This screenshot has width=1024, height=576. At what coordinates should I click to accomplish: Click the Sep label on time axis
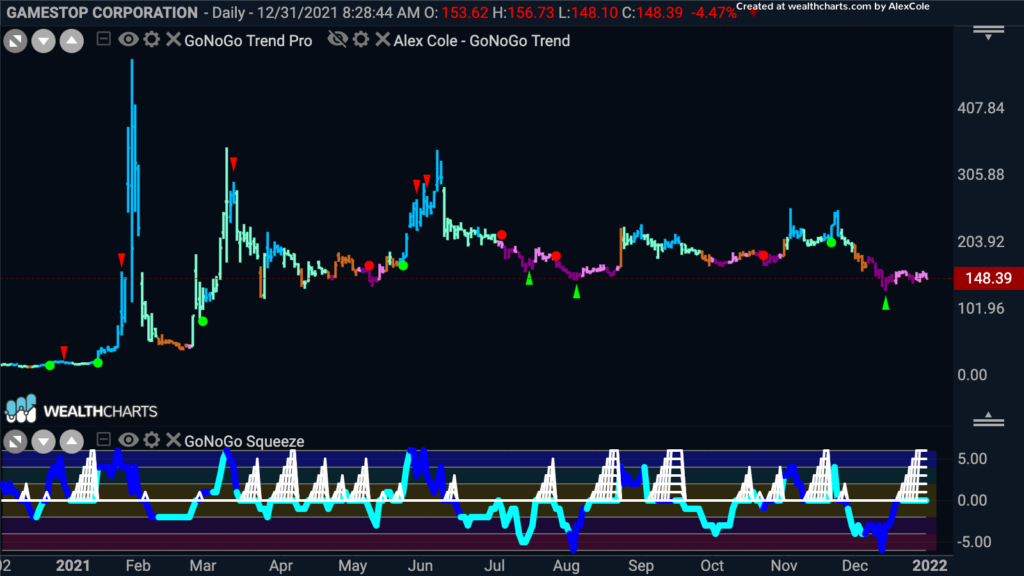(x=641, y=566)
